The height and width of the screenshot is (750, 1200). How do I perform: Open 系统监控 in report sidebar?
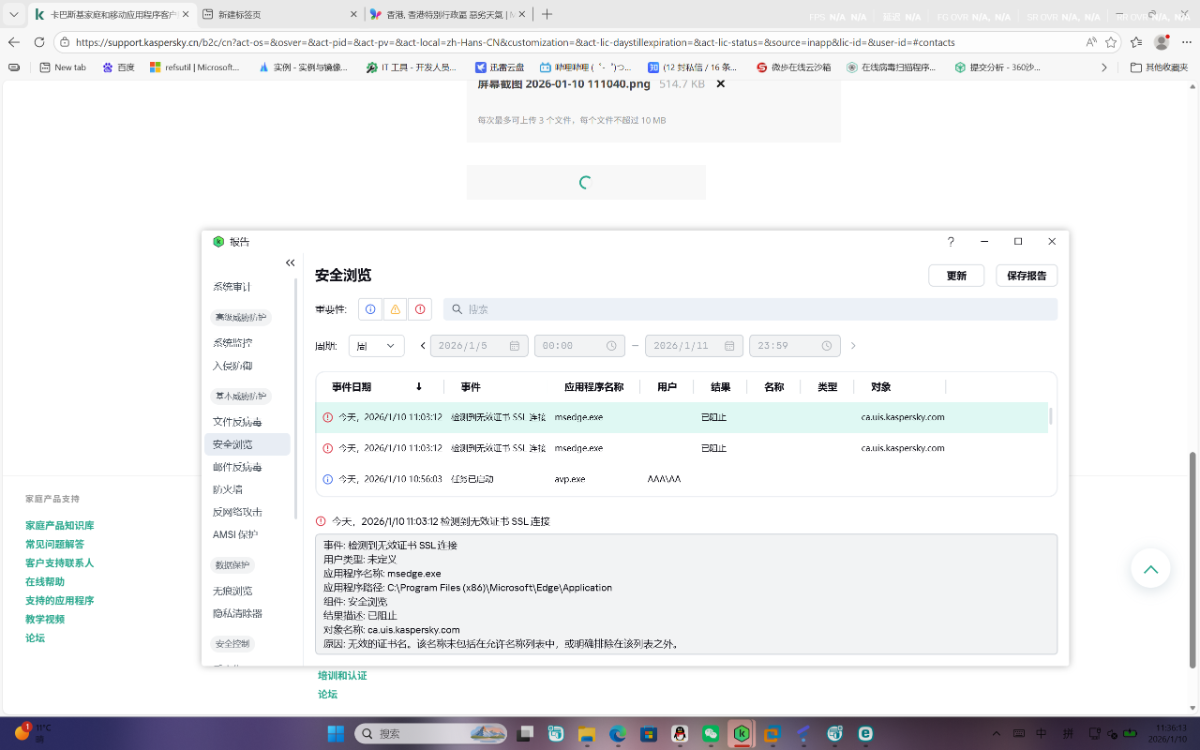232,343
